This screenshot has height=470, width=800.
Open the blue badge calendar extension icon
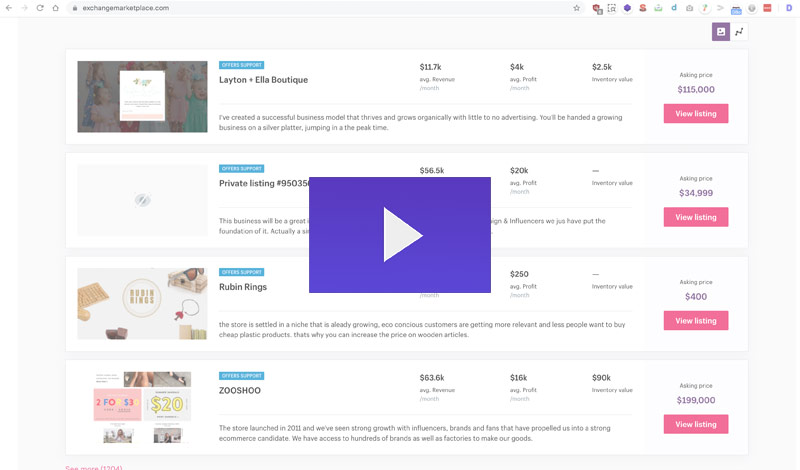736,9
